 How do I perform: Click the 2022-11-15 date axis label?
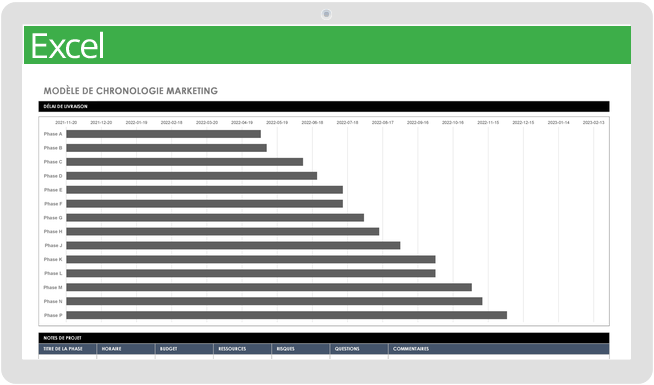pos(488,123)
